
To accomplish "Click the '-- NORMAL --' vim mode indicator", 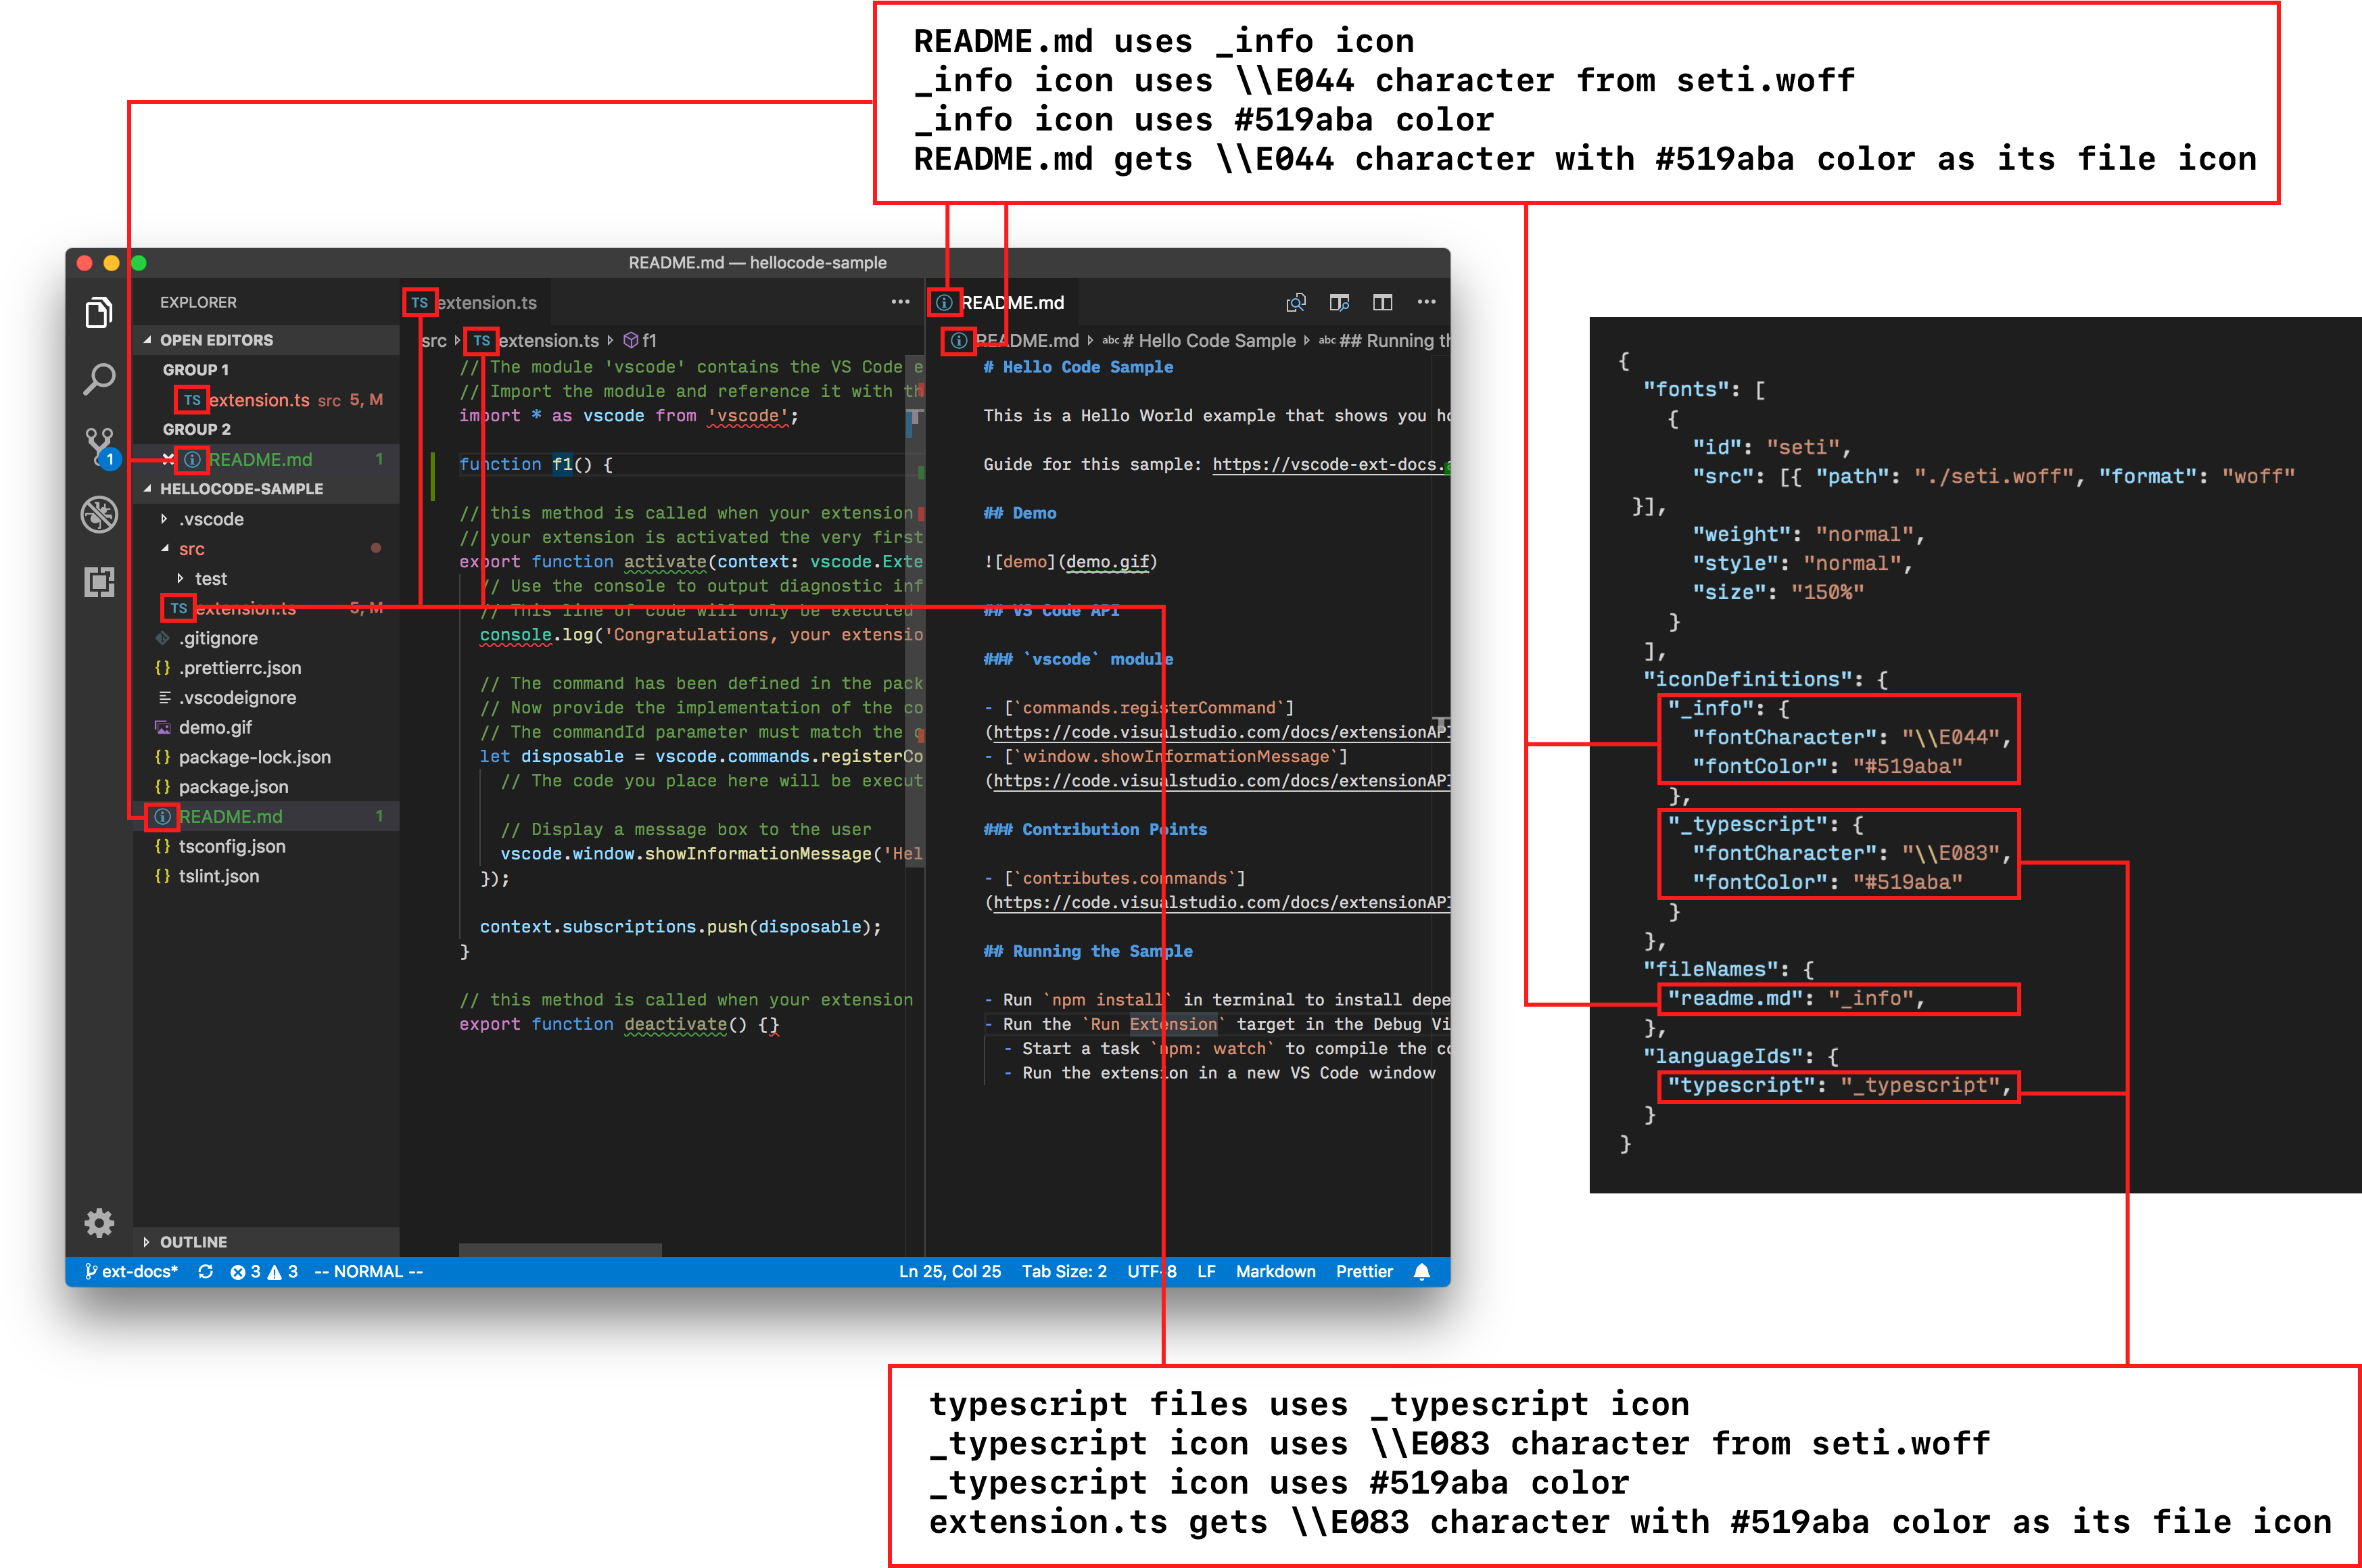I will (368, 1271).
